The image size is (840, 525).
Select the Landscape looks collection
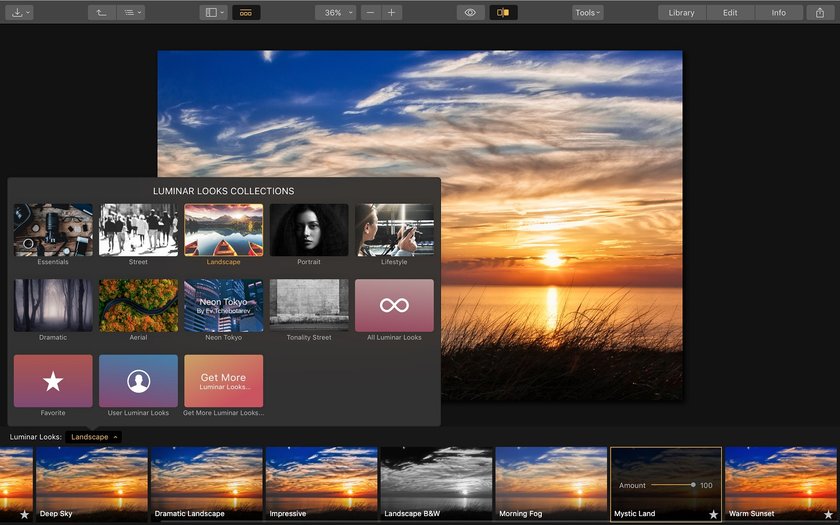(x=223, y=230)
